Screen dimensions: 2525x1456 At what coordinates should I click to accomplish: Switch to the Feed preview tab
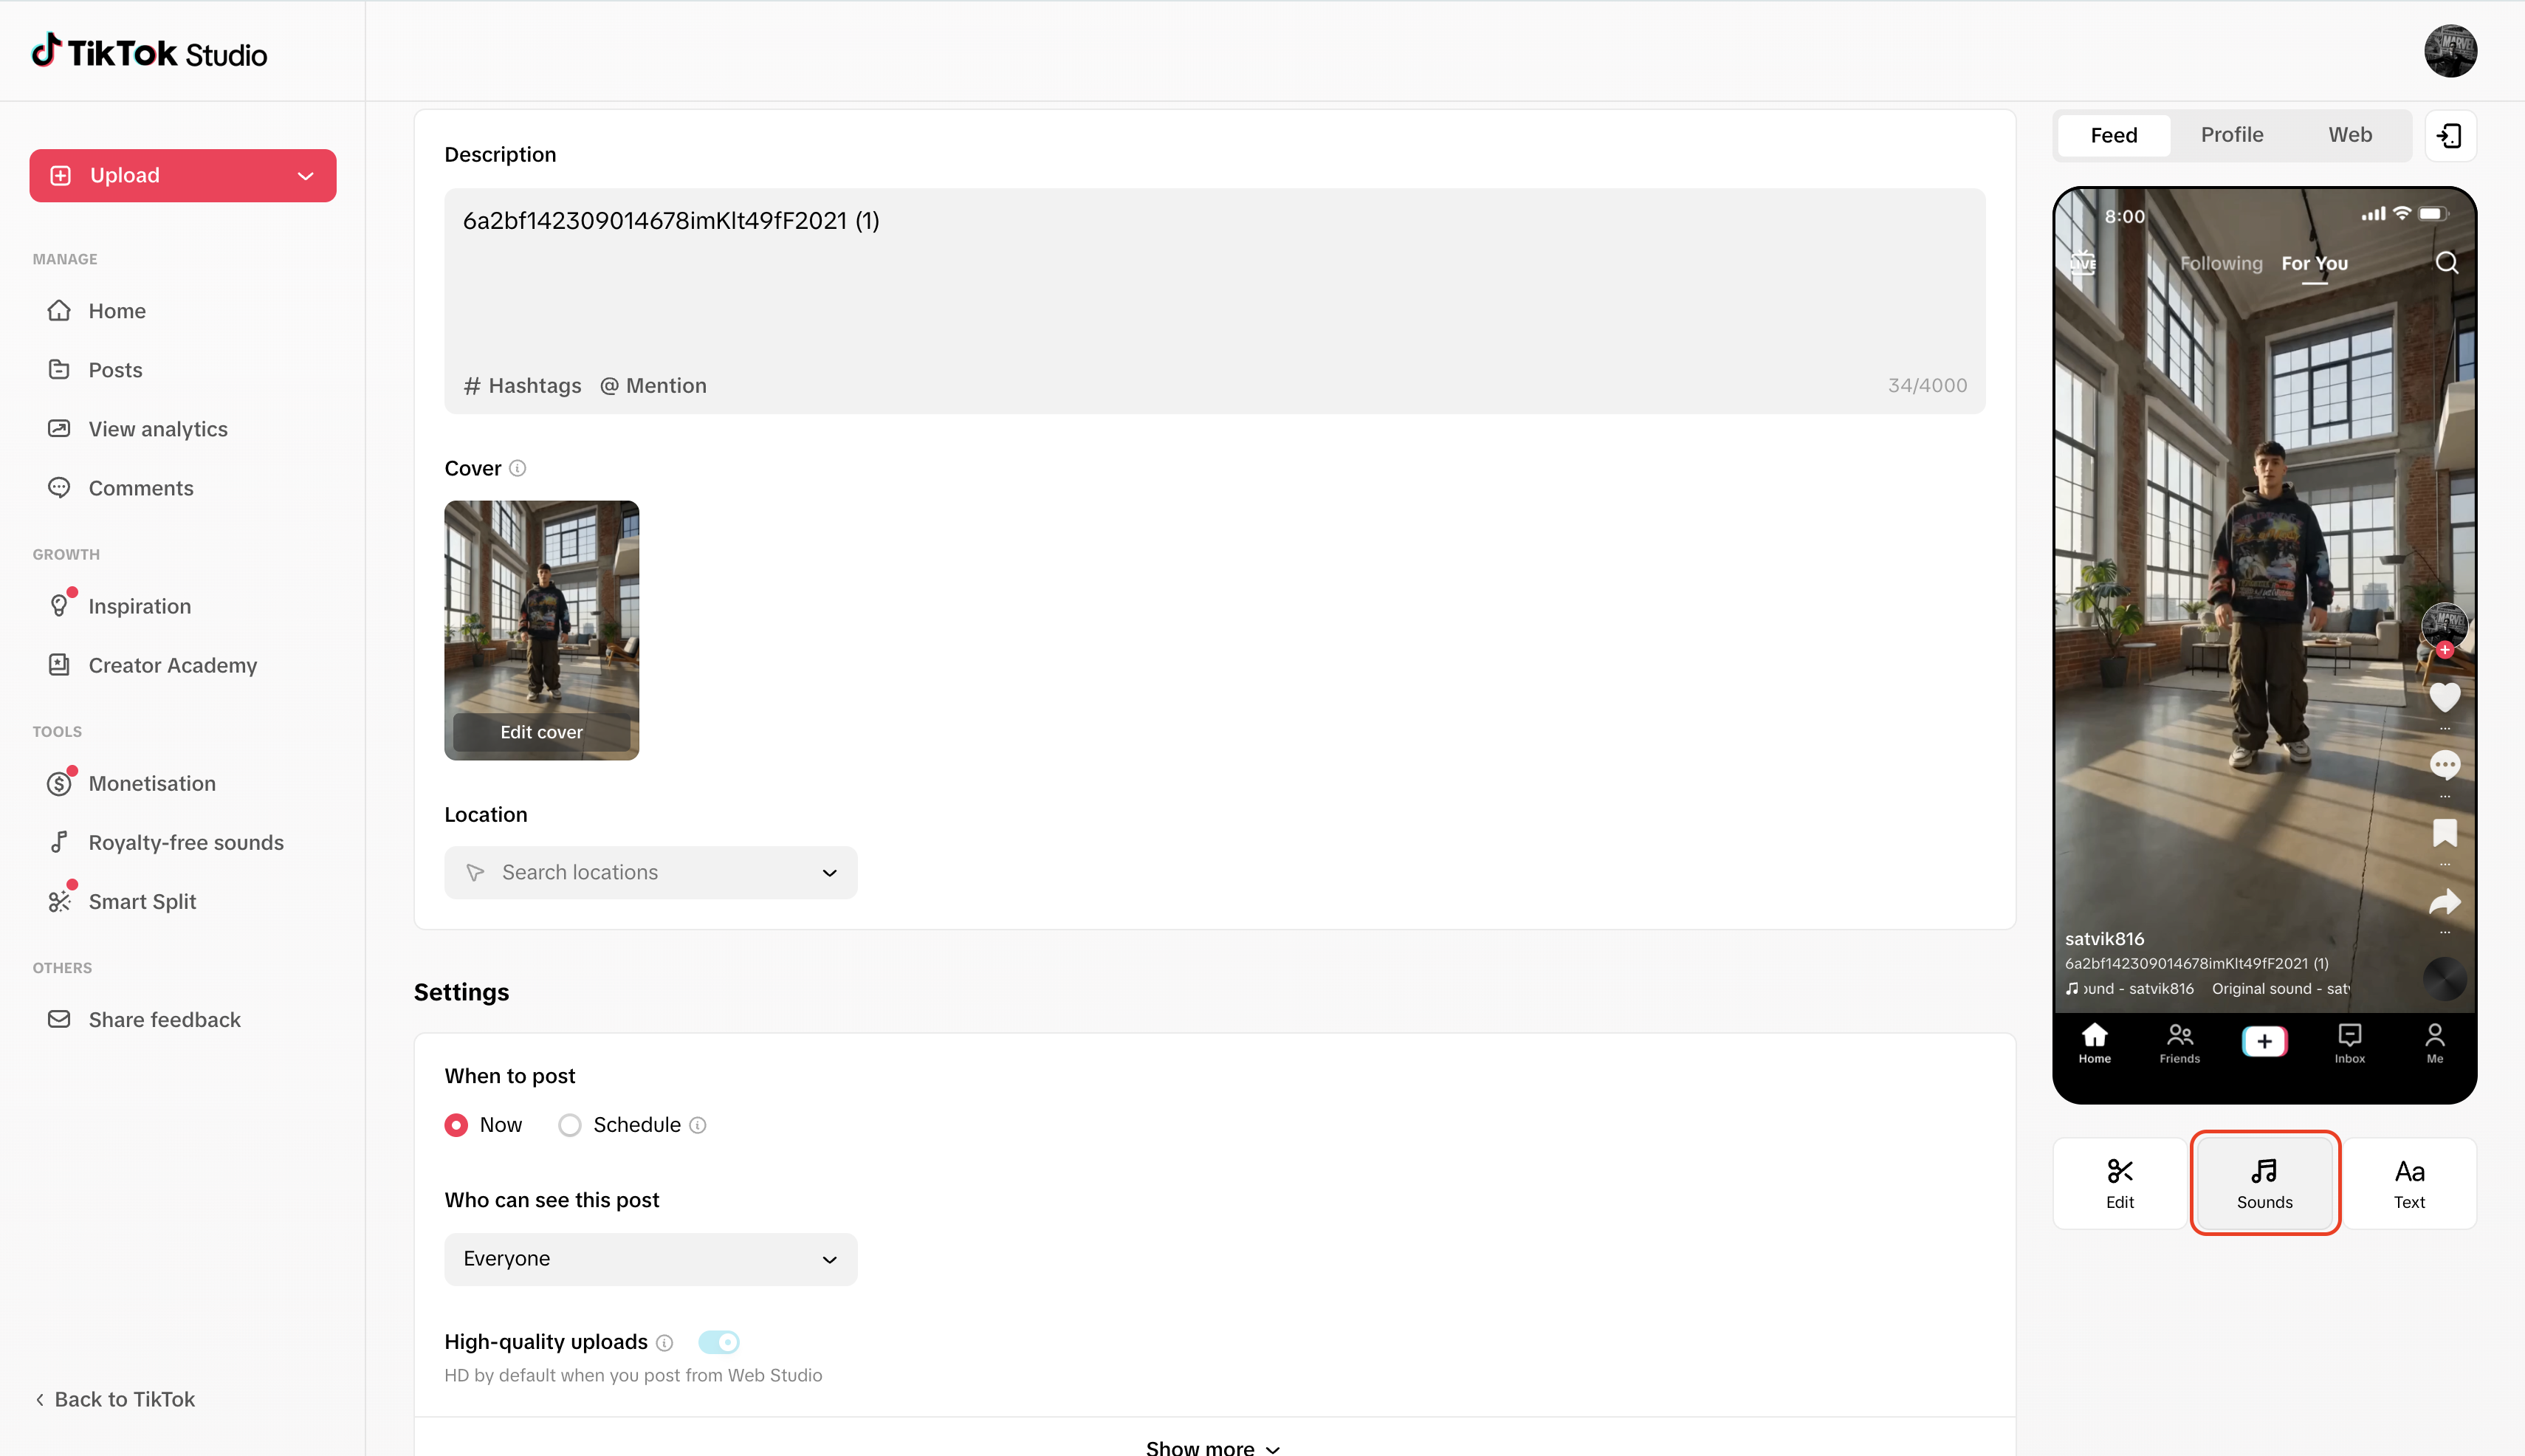tap(2113, 135)
